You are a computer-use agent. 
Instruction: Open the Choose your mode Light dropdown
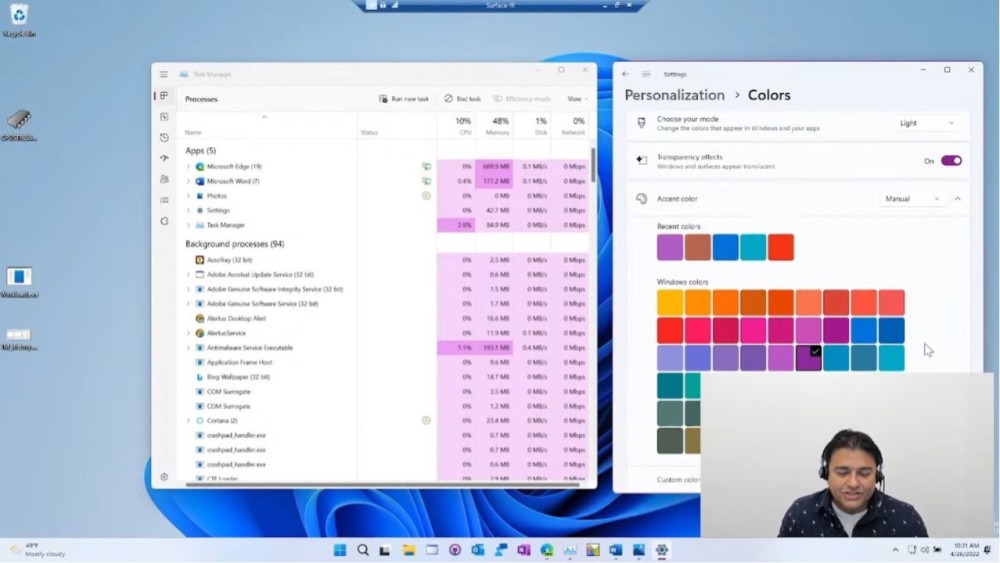pos(927,123)
